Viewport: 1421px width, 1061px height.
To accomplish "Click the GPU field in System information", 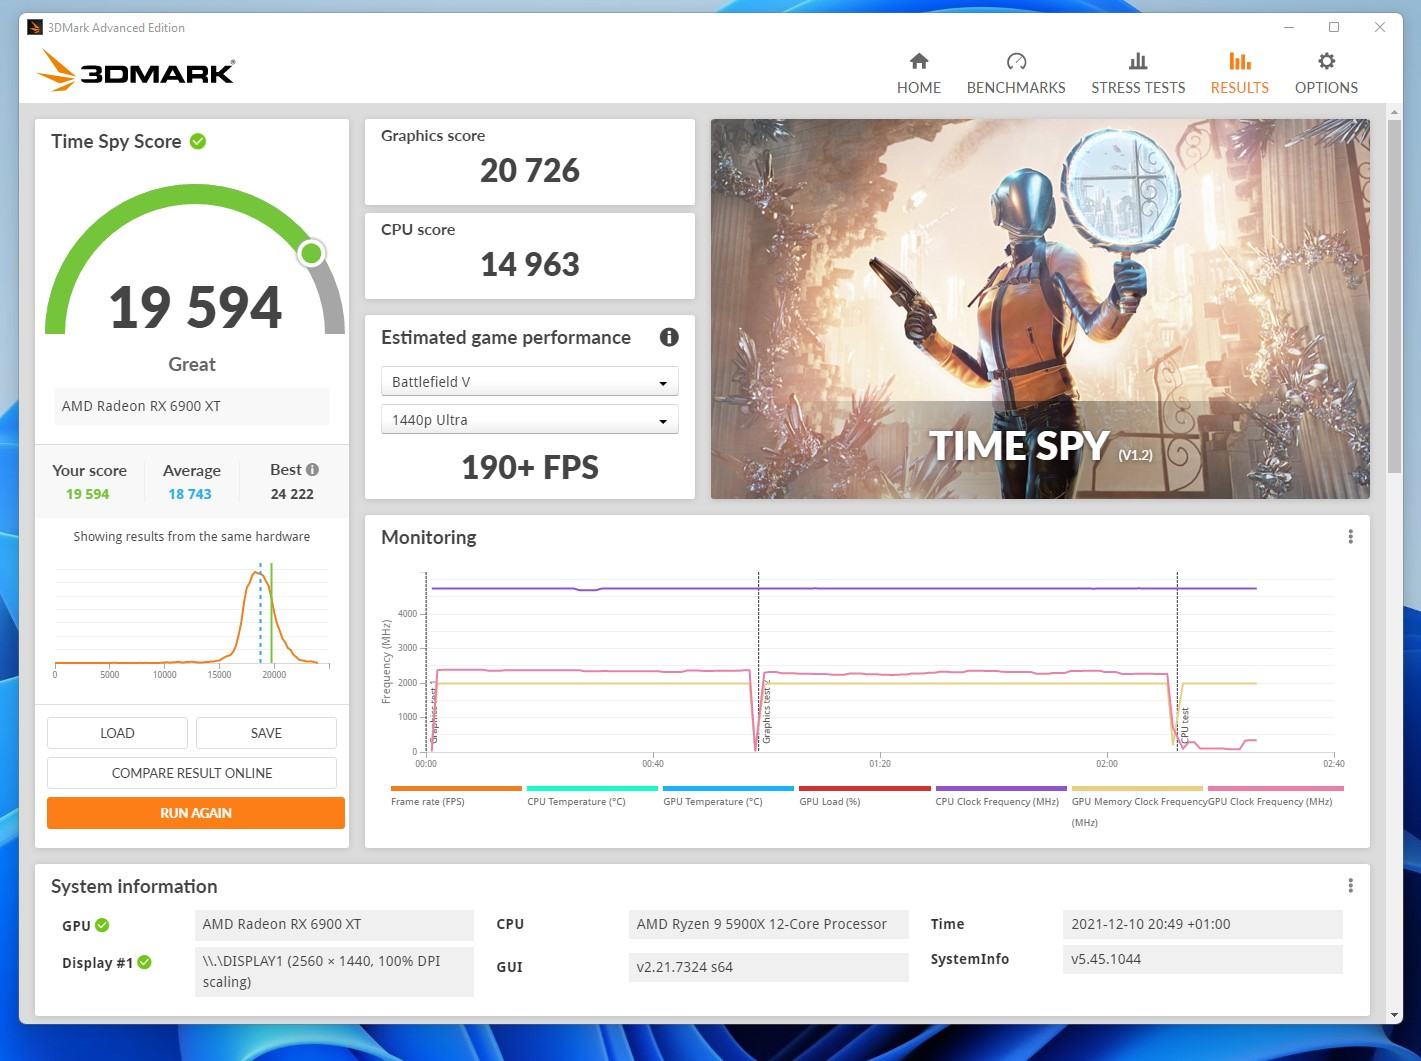I will coord(334,924).
